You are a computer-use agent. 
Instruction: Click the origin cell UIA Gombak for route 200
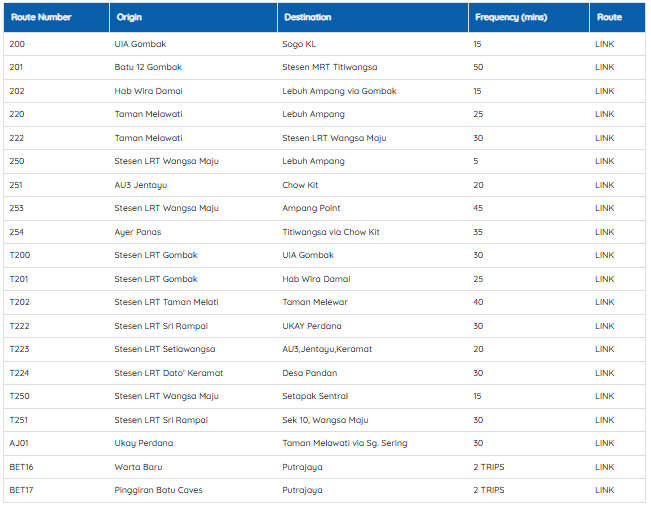coord(142,44)
